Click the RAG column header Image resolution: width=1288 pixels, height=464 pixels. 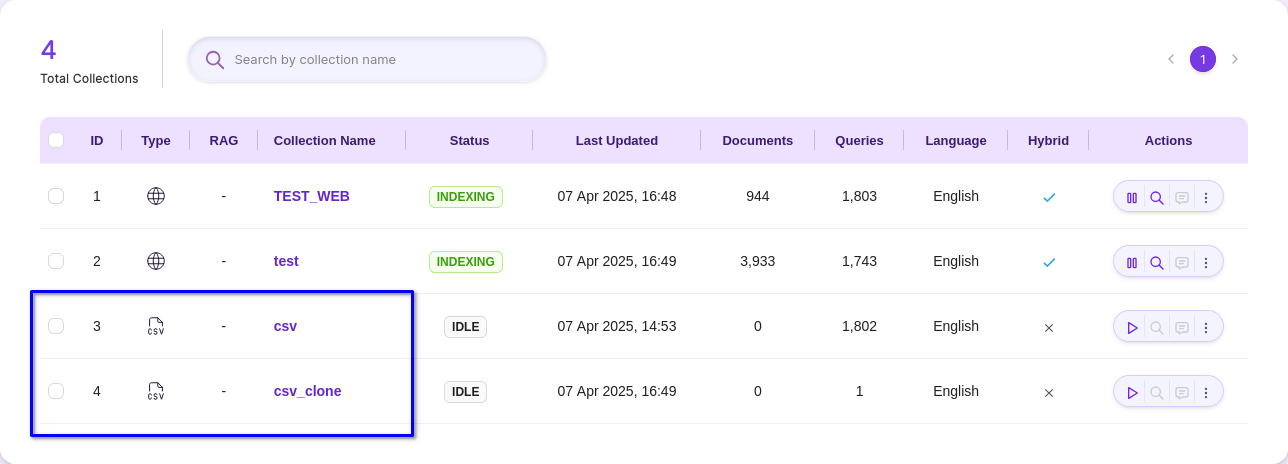point(224,141)
